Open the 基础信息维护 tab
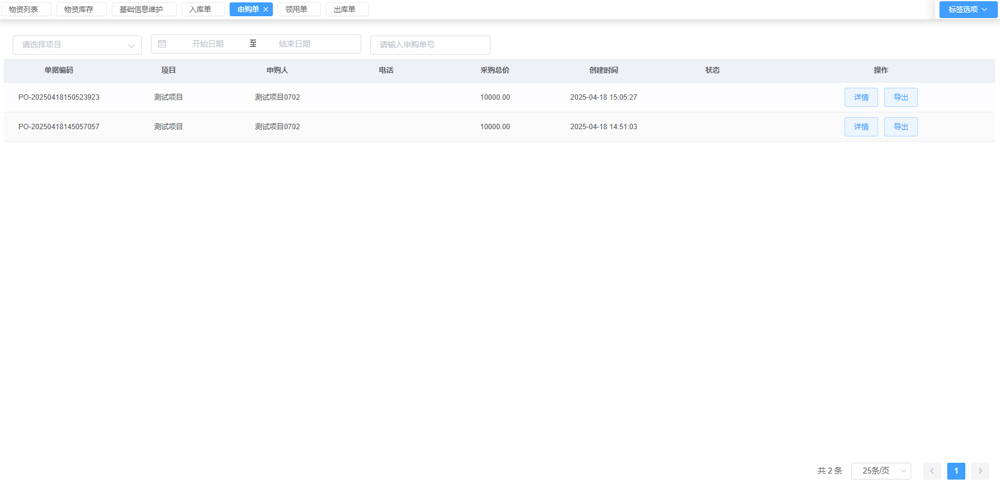Image resolution: width=1000 pixels, height=492 pixels. [x=142, y=10]
